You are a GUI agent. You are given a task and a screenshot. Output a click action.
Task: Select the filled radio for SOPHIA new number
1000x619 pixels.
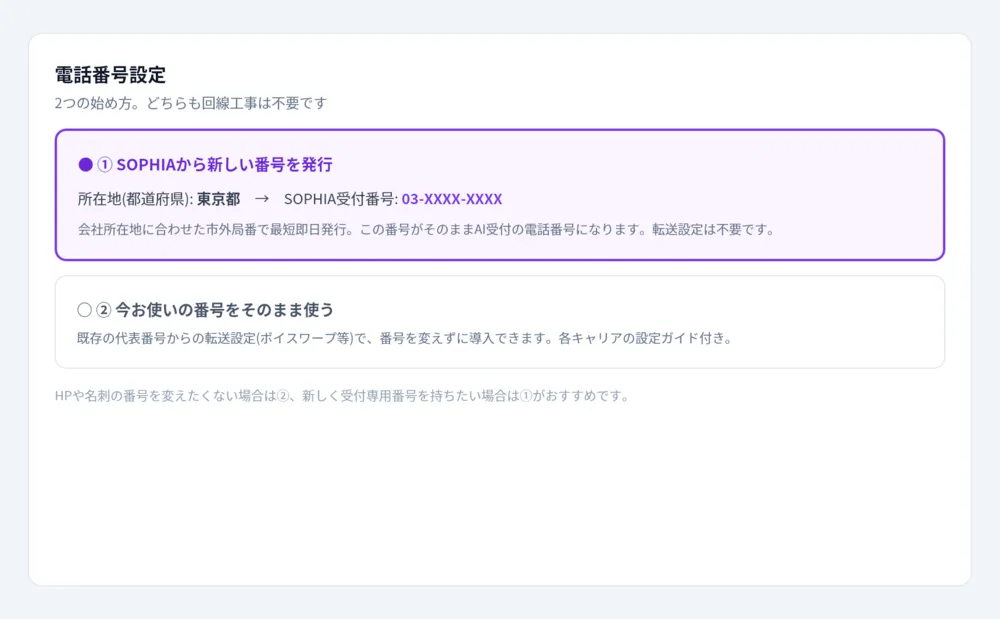coord(85,164)
